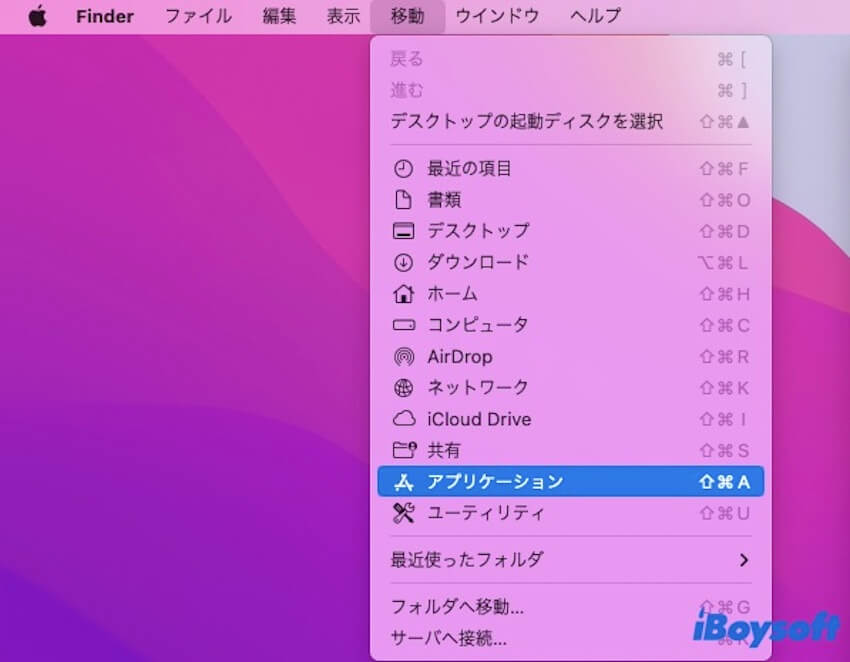850x662 pixels.
Task: Click the ⇧⌘F shortcut on 最近の項目 row
Action: pos(724,169)
